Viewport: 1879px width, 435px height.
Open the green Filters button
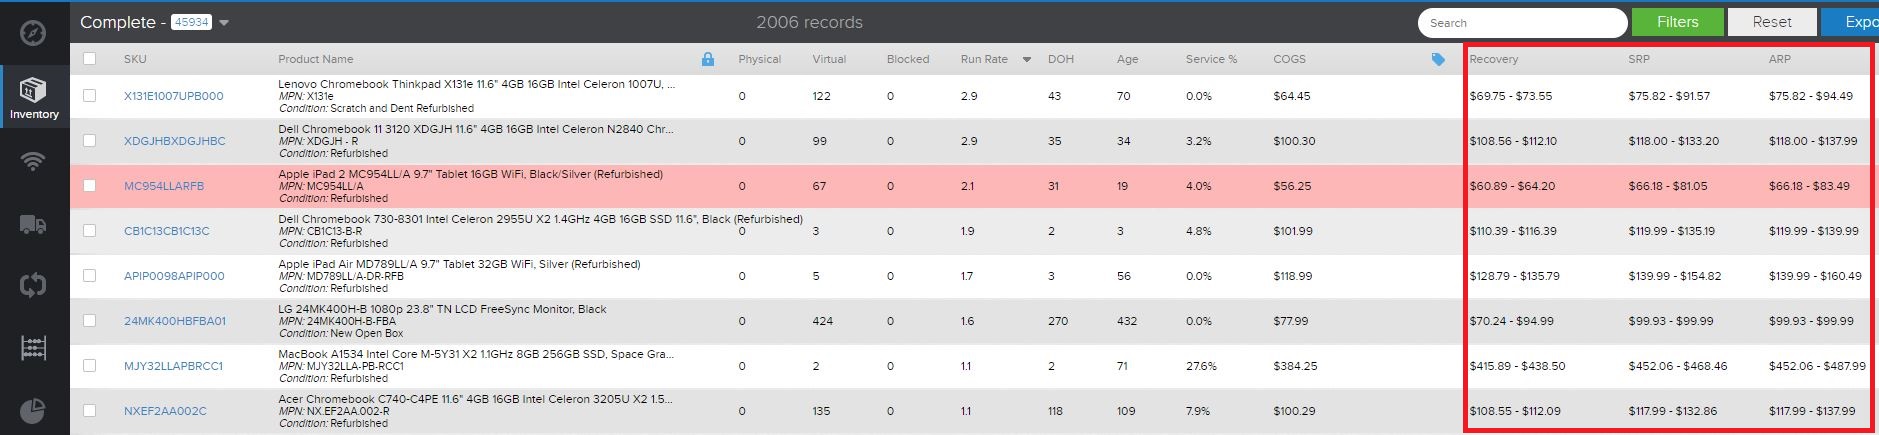tap(1677, 22)
